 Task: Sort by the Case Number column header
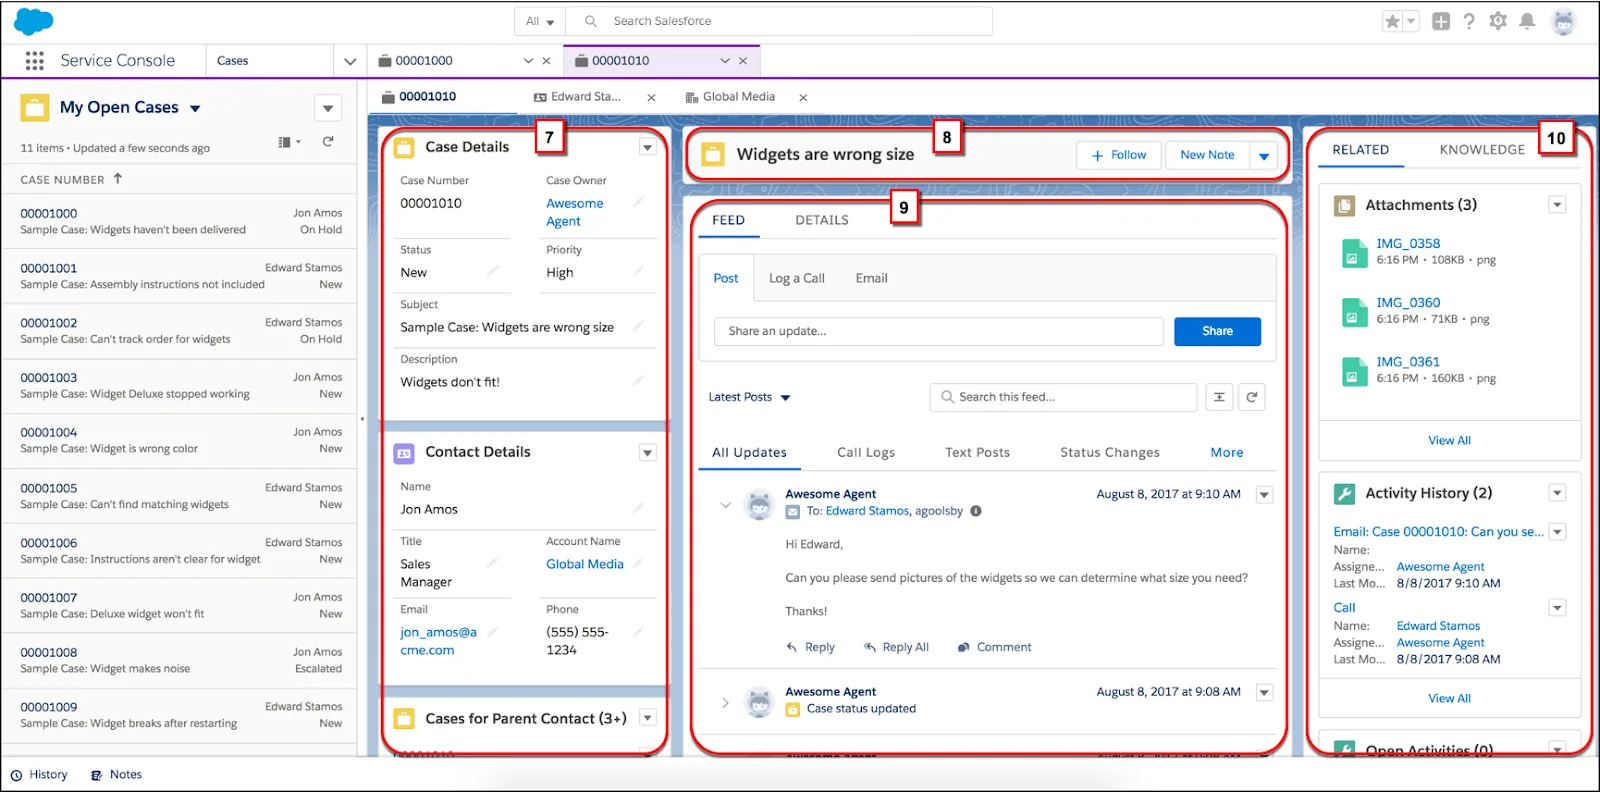[71, 180]
